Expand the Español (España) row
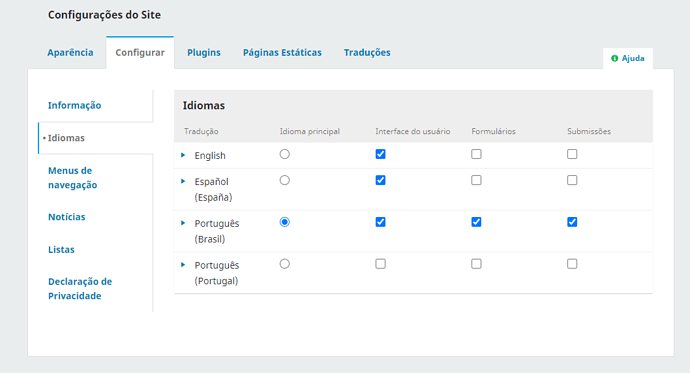The image size is (690, 373). 183,181
